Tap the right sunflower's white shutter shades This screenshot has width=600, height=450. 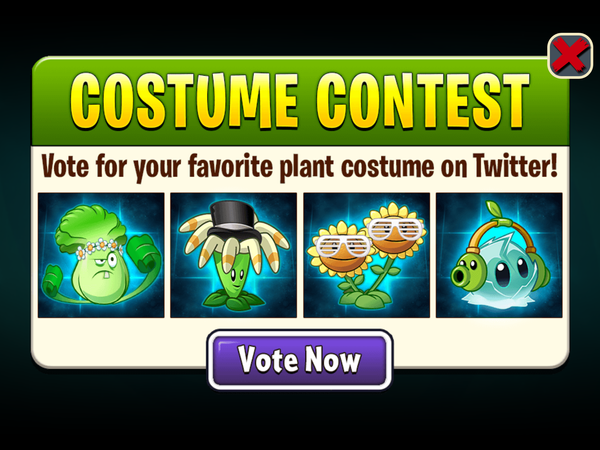click(x=395, y=229)
